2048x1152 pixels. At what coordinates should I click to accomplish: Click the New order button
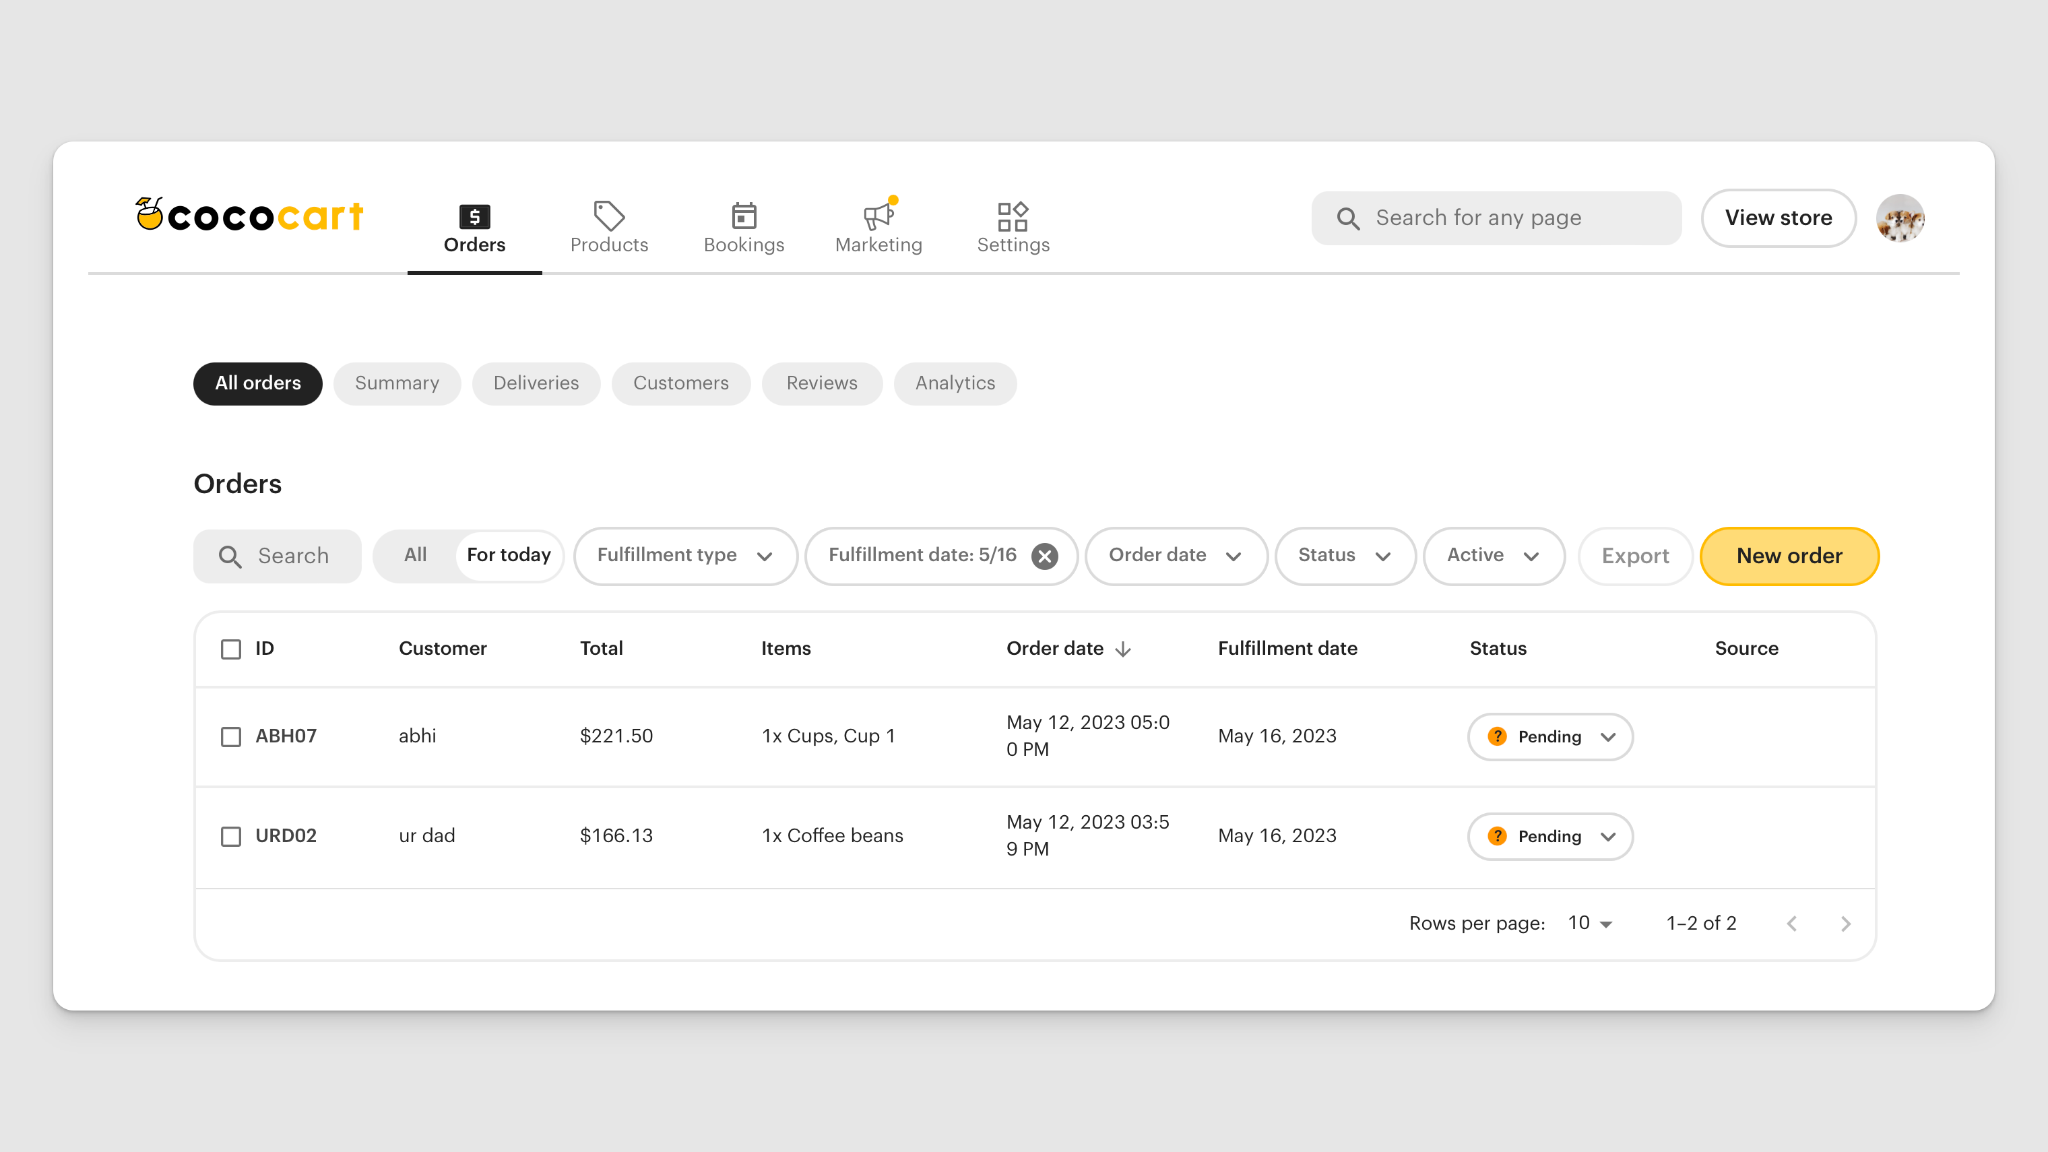1789,556
